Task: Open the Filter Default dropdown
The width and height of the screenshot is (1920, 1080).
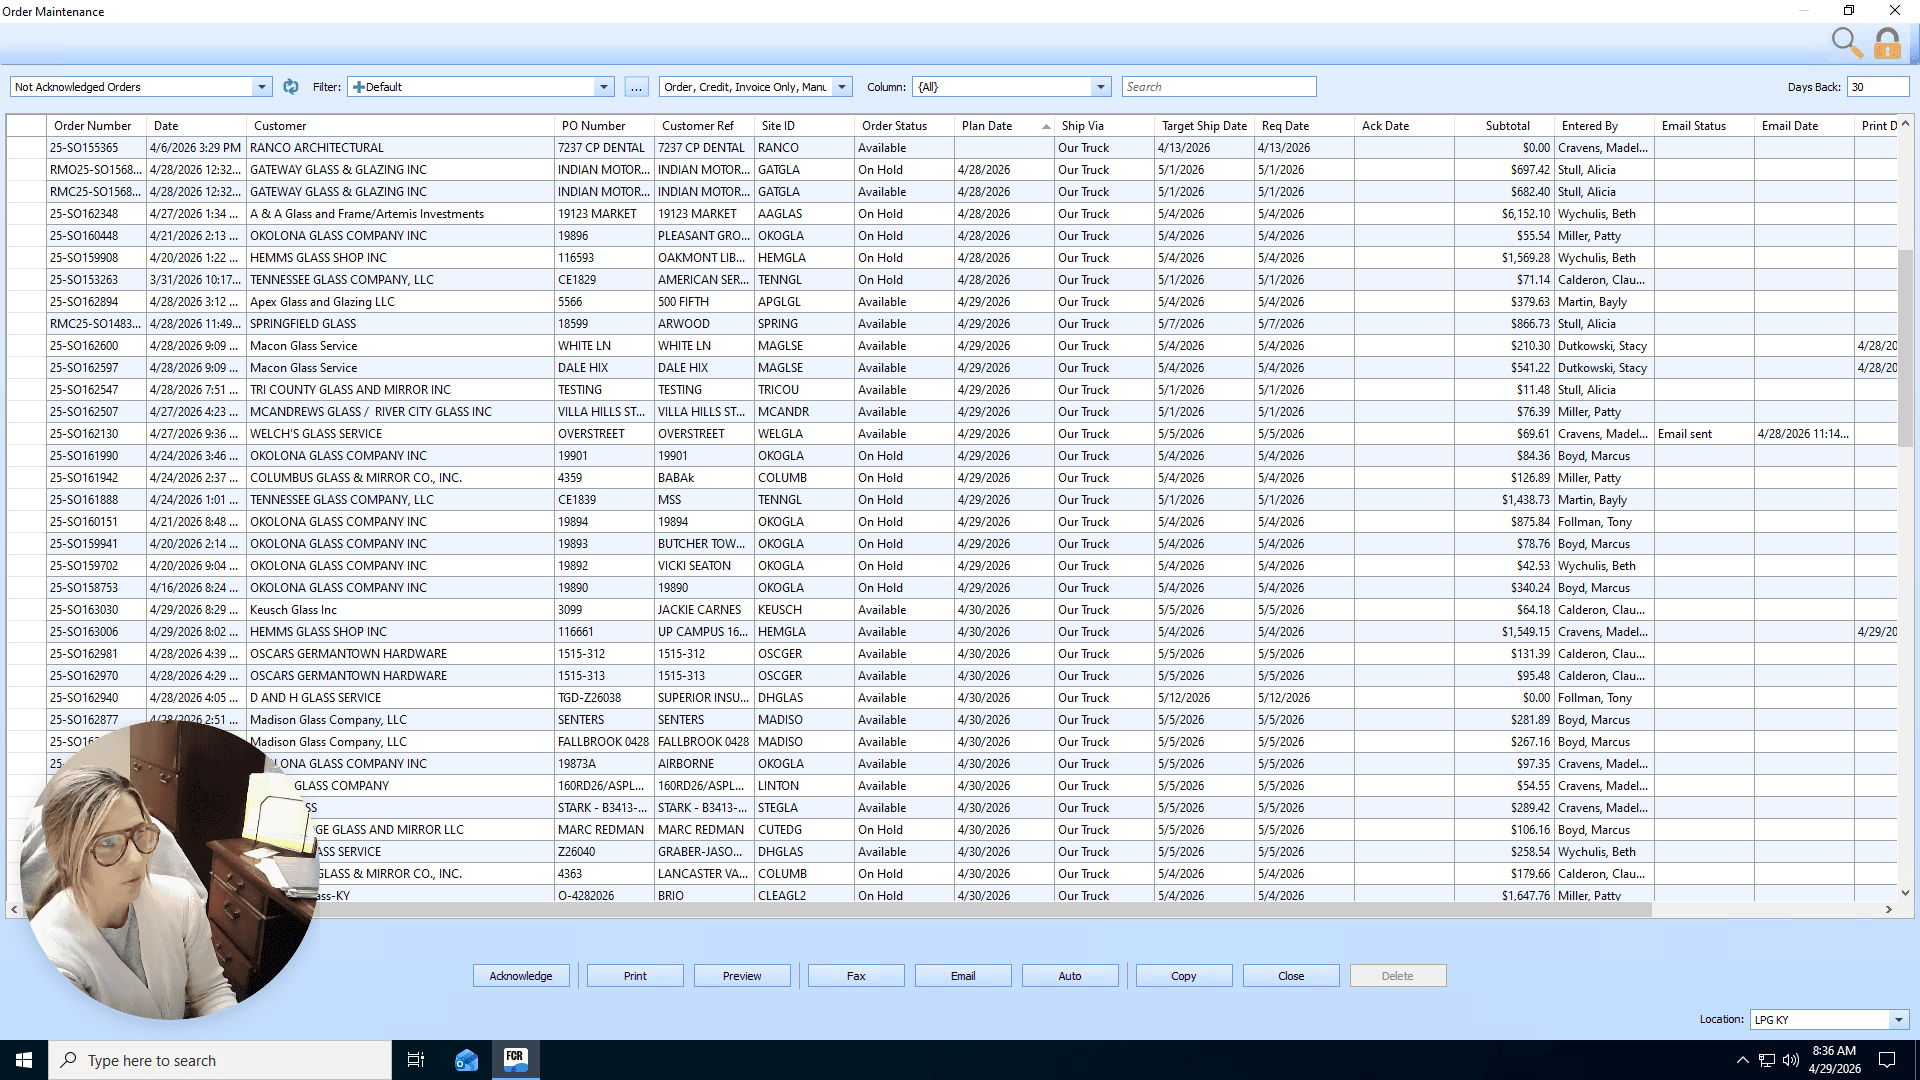Action: [604, 87]
